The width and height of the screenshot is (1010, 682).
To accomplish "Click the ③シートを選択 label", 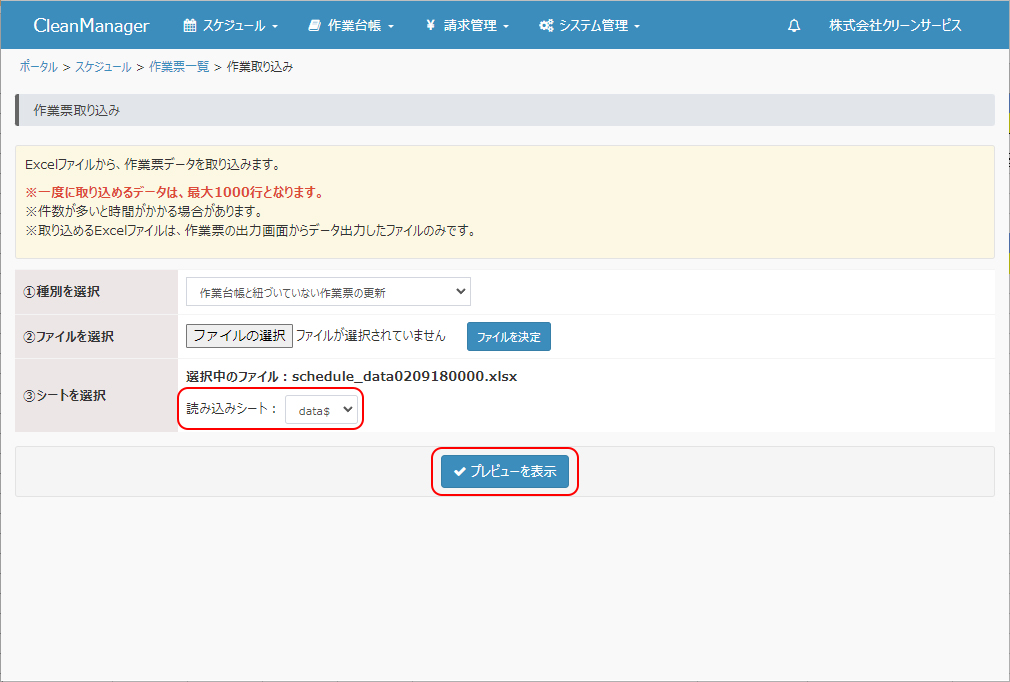I will [x=64, y=395].
